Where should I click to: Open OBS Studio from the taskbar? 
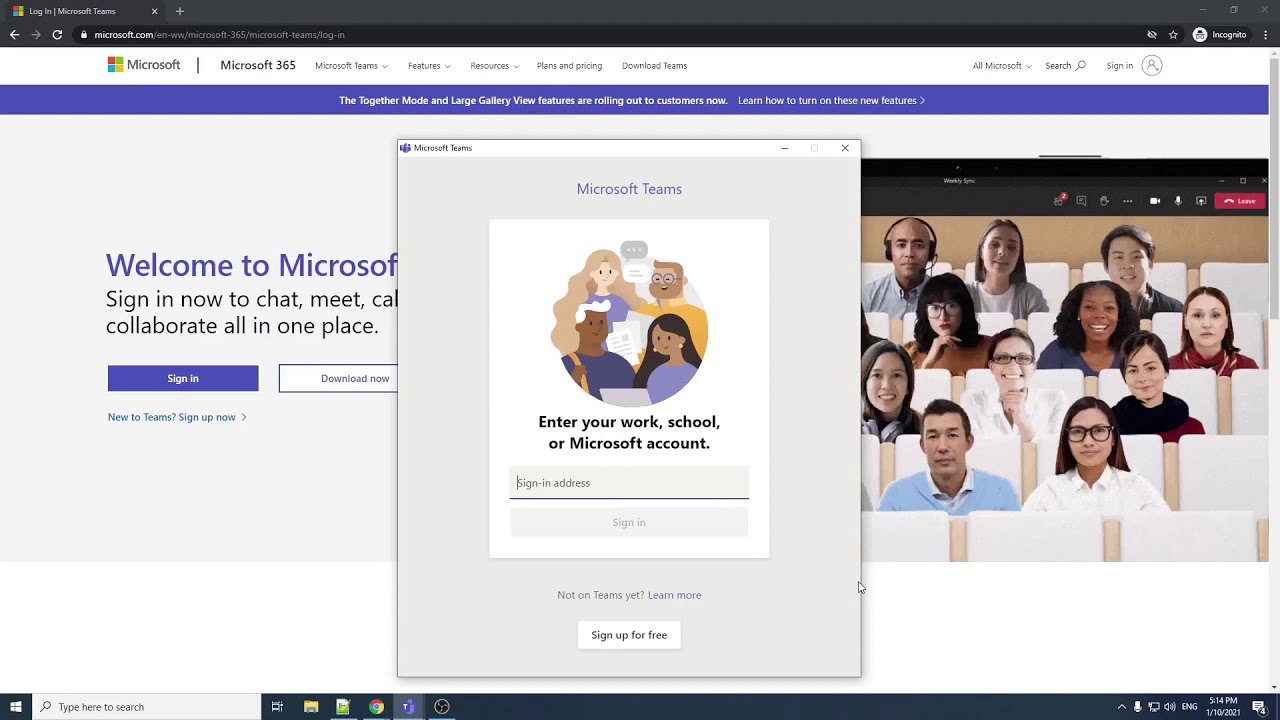[x=441, y=707]
